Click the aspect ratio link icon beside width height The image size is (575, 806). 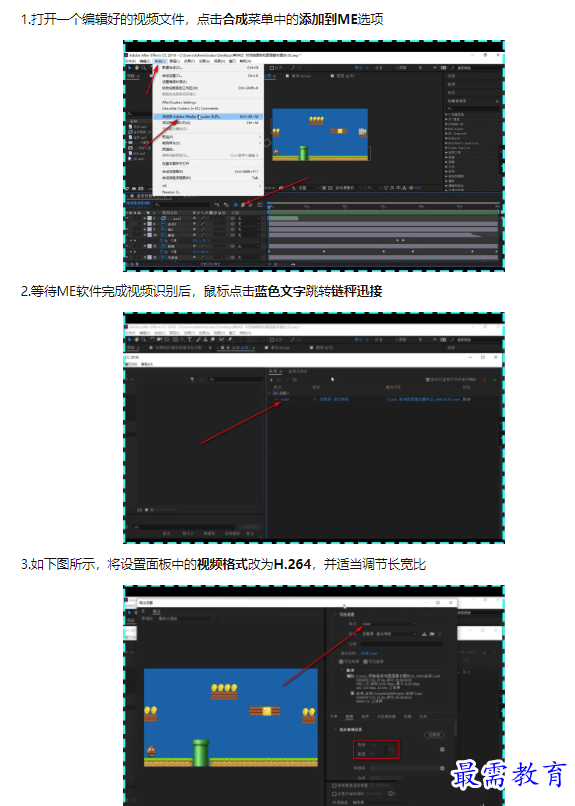coord(385,750)
